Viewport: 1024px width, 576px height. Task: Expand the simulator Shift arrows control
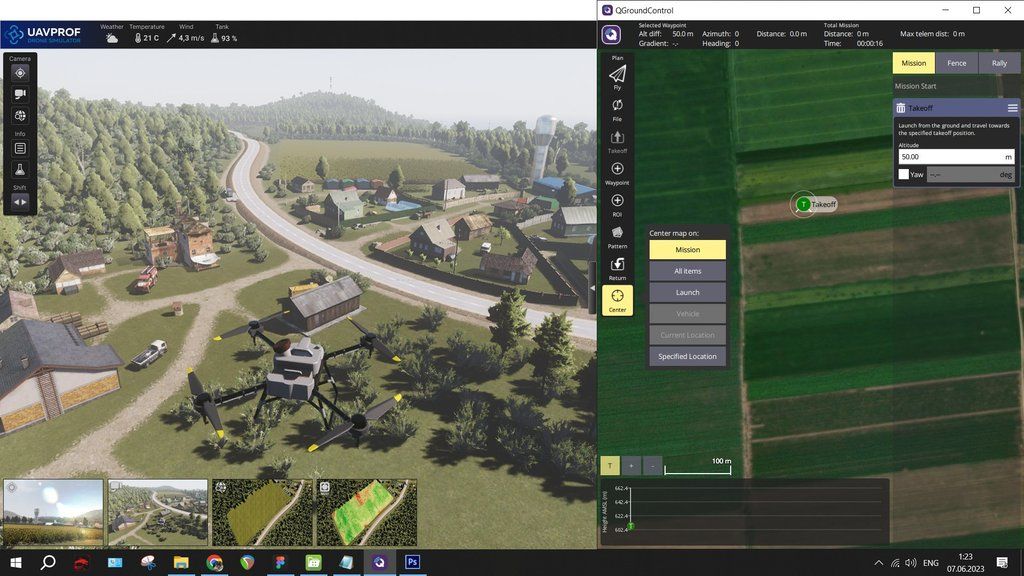(x=20, y=202)
